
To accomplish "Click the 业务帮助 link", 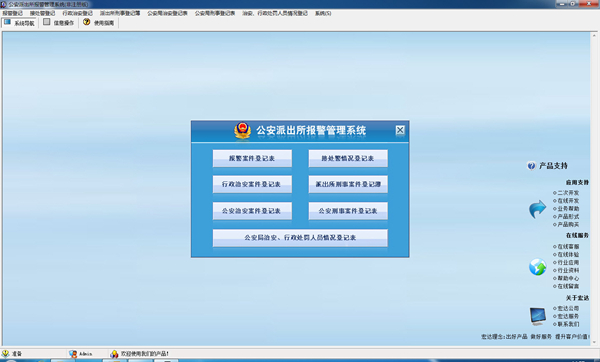I will pos(568,209).
